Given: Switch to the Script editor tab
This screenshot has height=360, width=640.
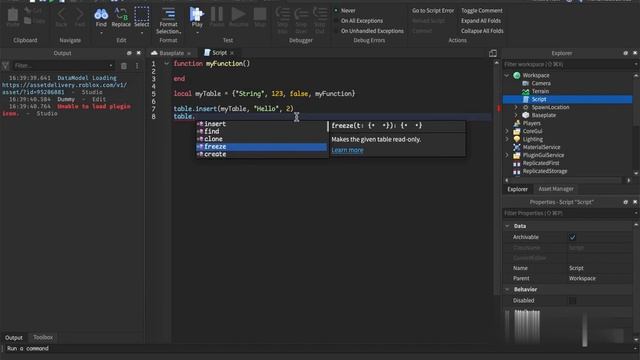Looking at the screenshot, I should 219,53.
